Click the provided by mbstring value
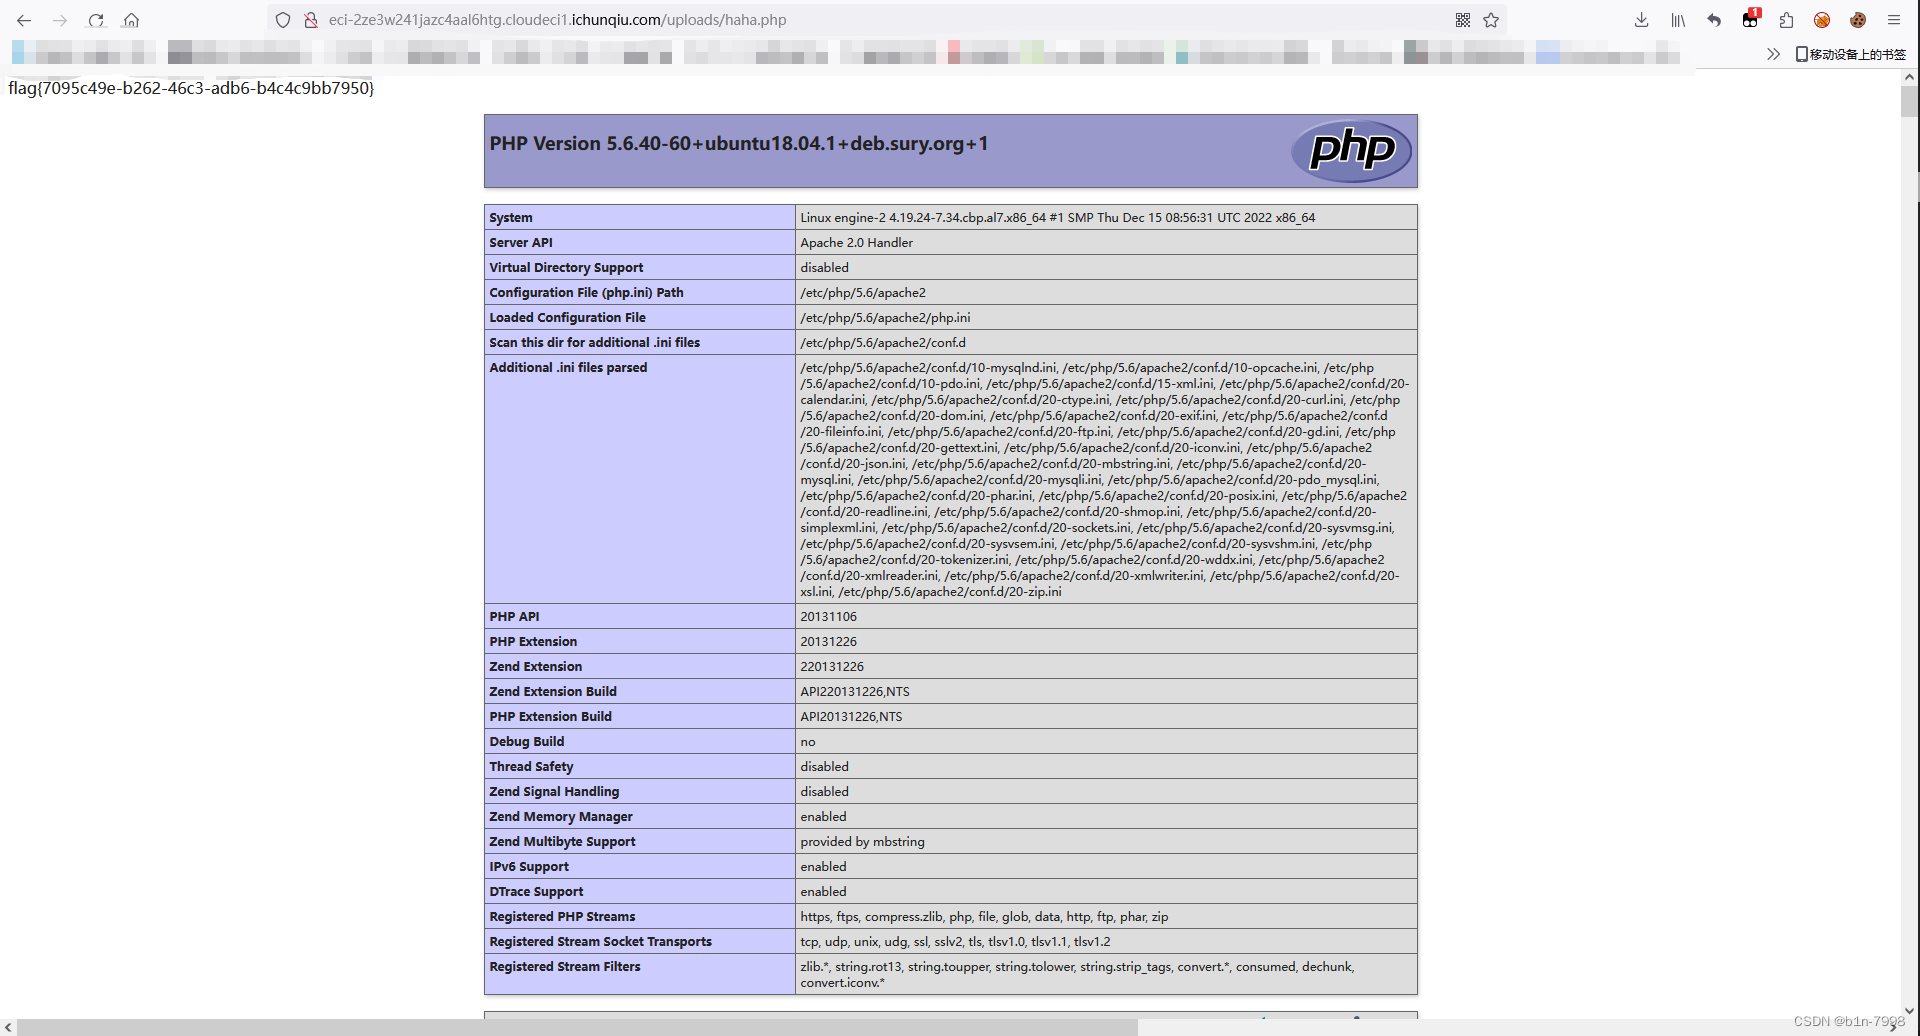Viewport: 1920px width, 1036px height. pyautogui.click(x=862, y=842)
